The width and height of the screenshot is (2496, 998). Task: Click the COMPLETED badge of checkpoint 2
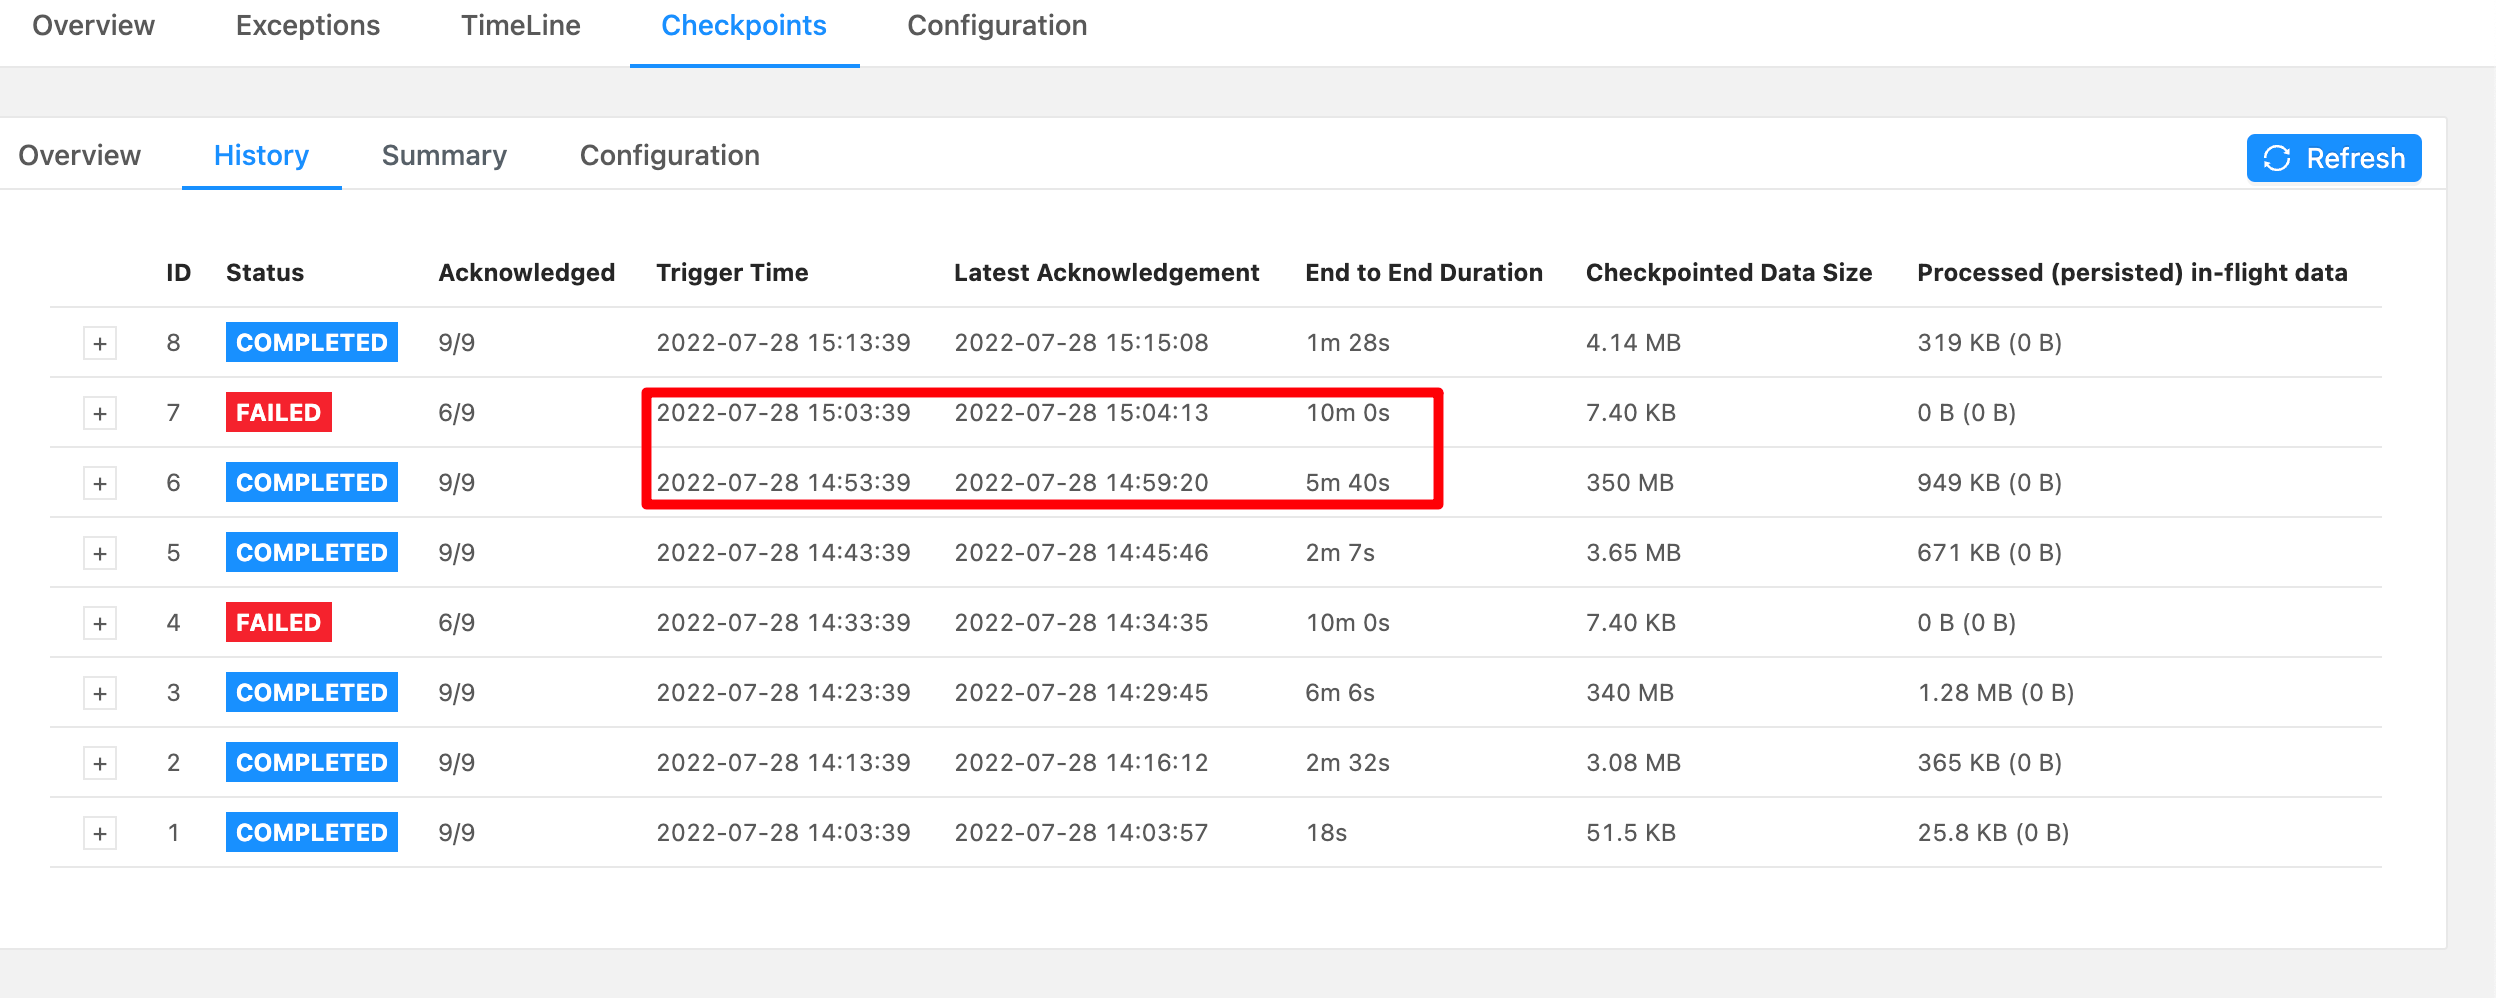point(312,762)
